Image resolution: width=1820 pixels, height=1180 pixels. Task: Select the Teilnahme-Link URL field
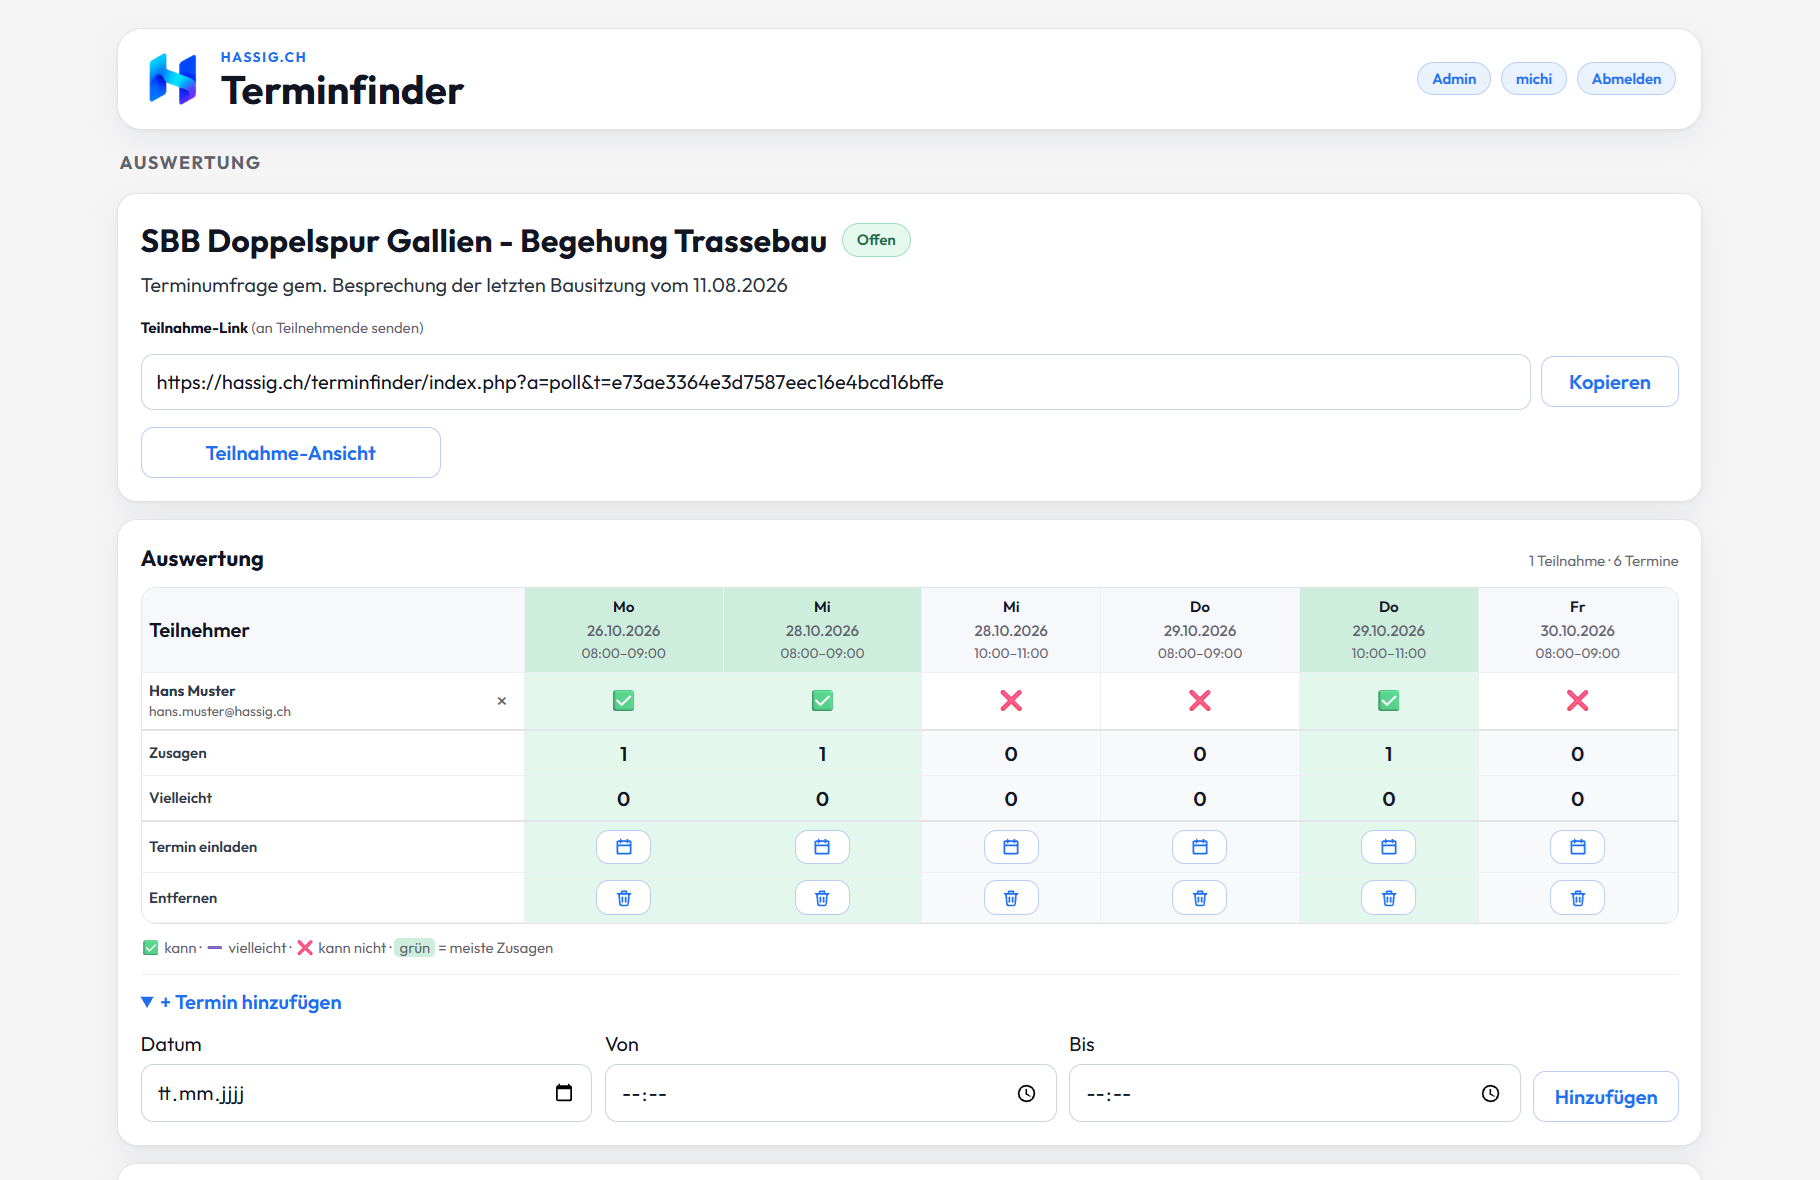click(835, 382)
